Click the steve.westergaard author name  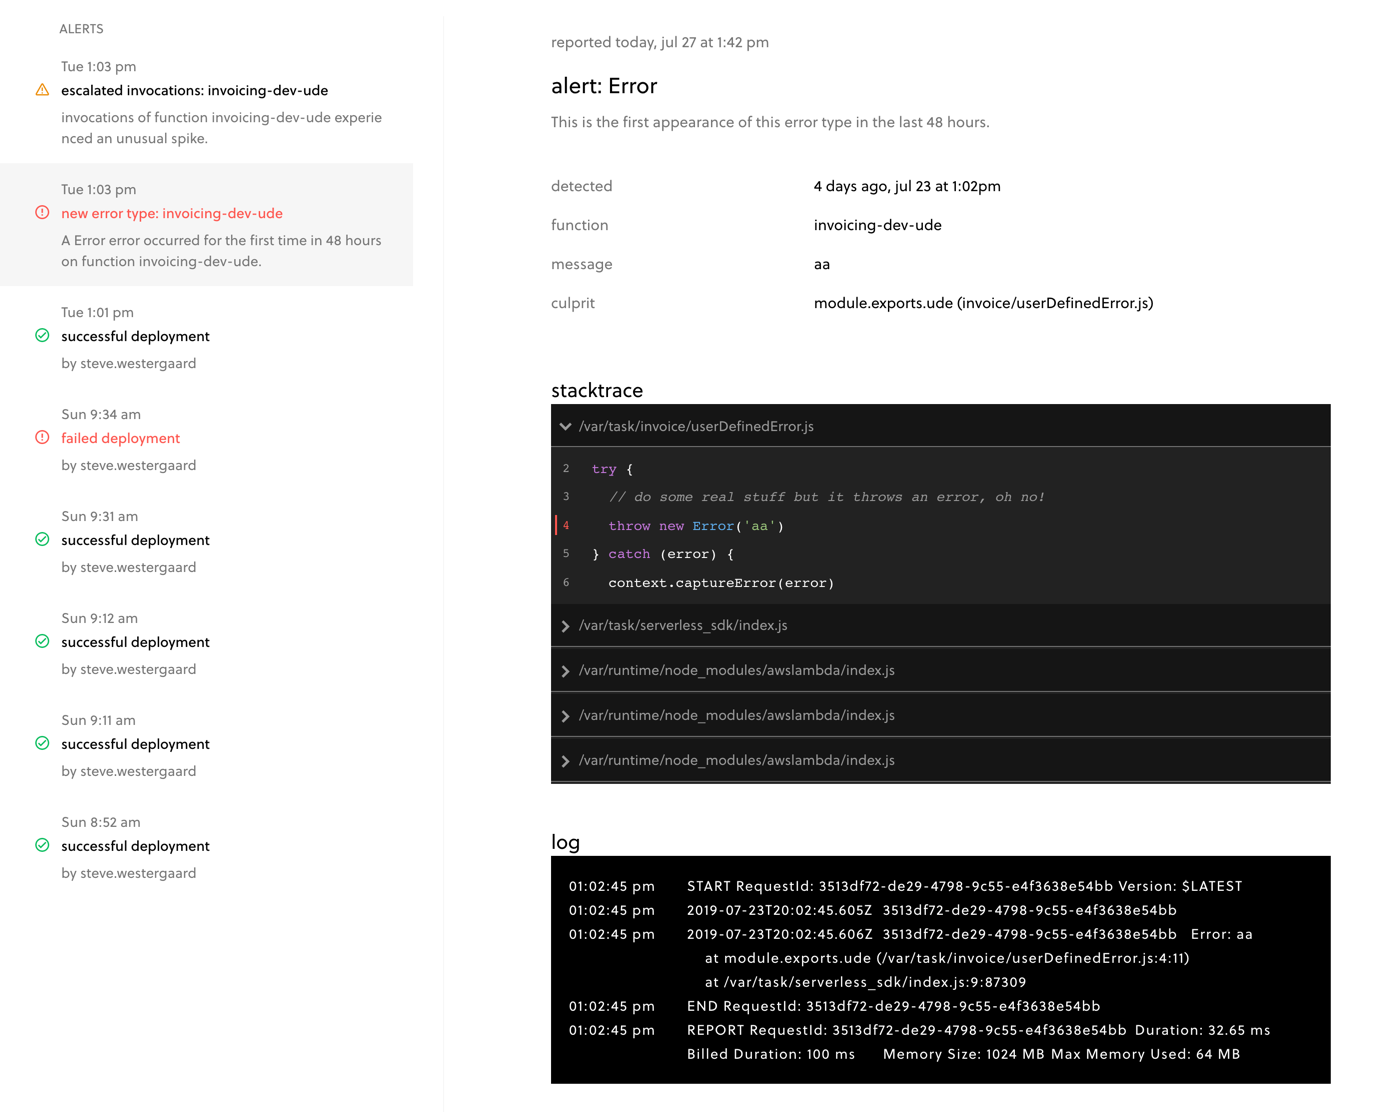[138, 363]
